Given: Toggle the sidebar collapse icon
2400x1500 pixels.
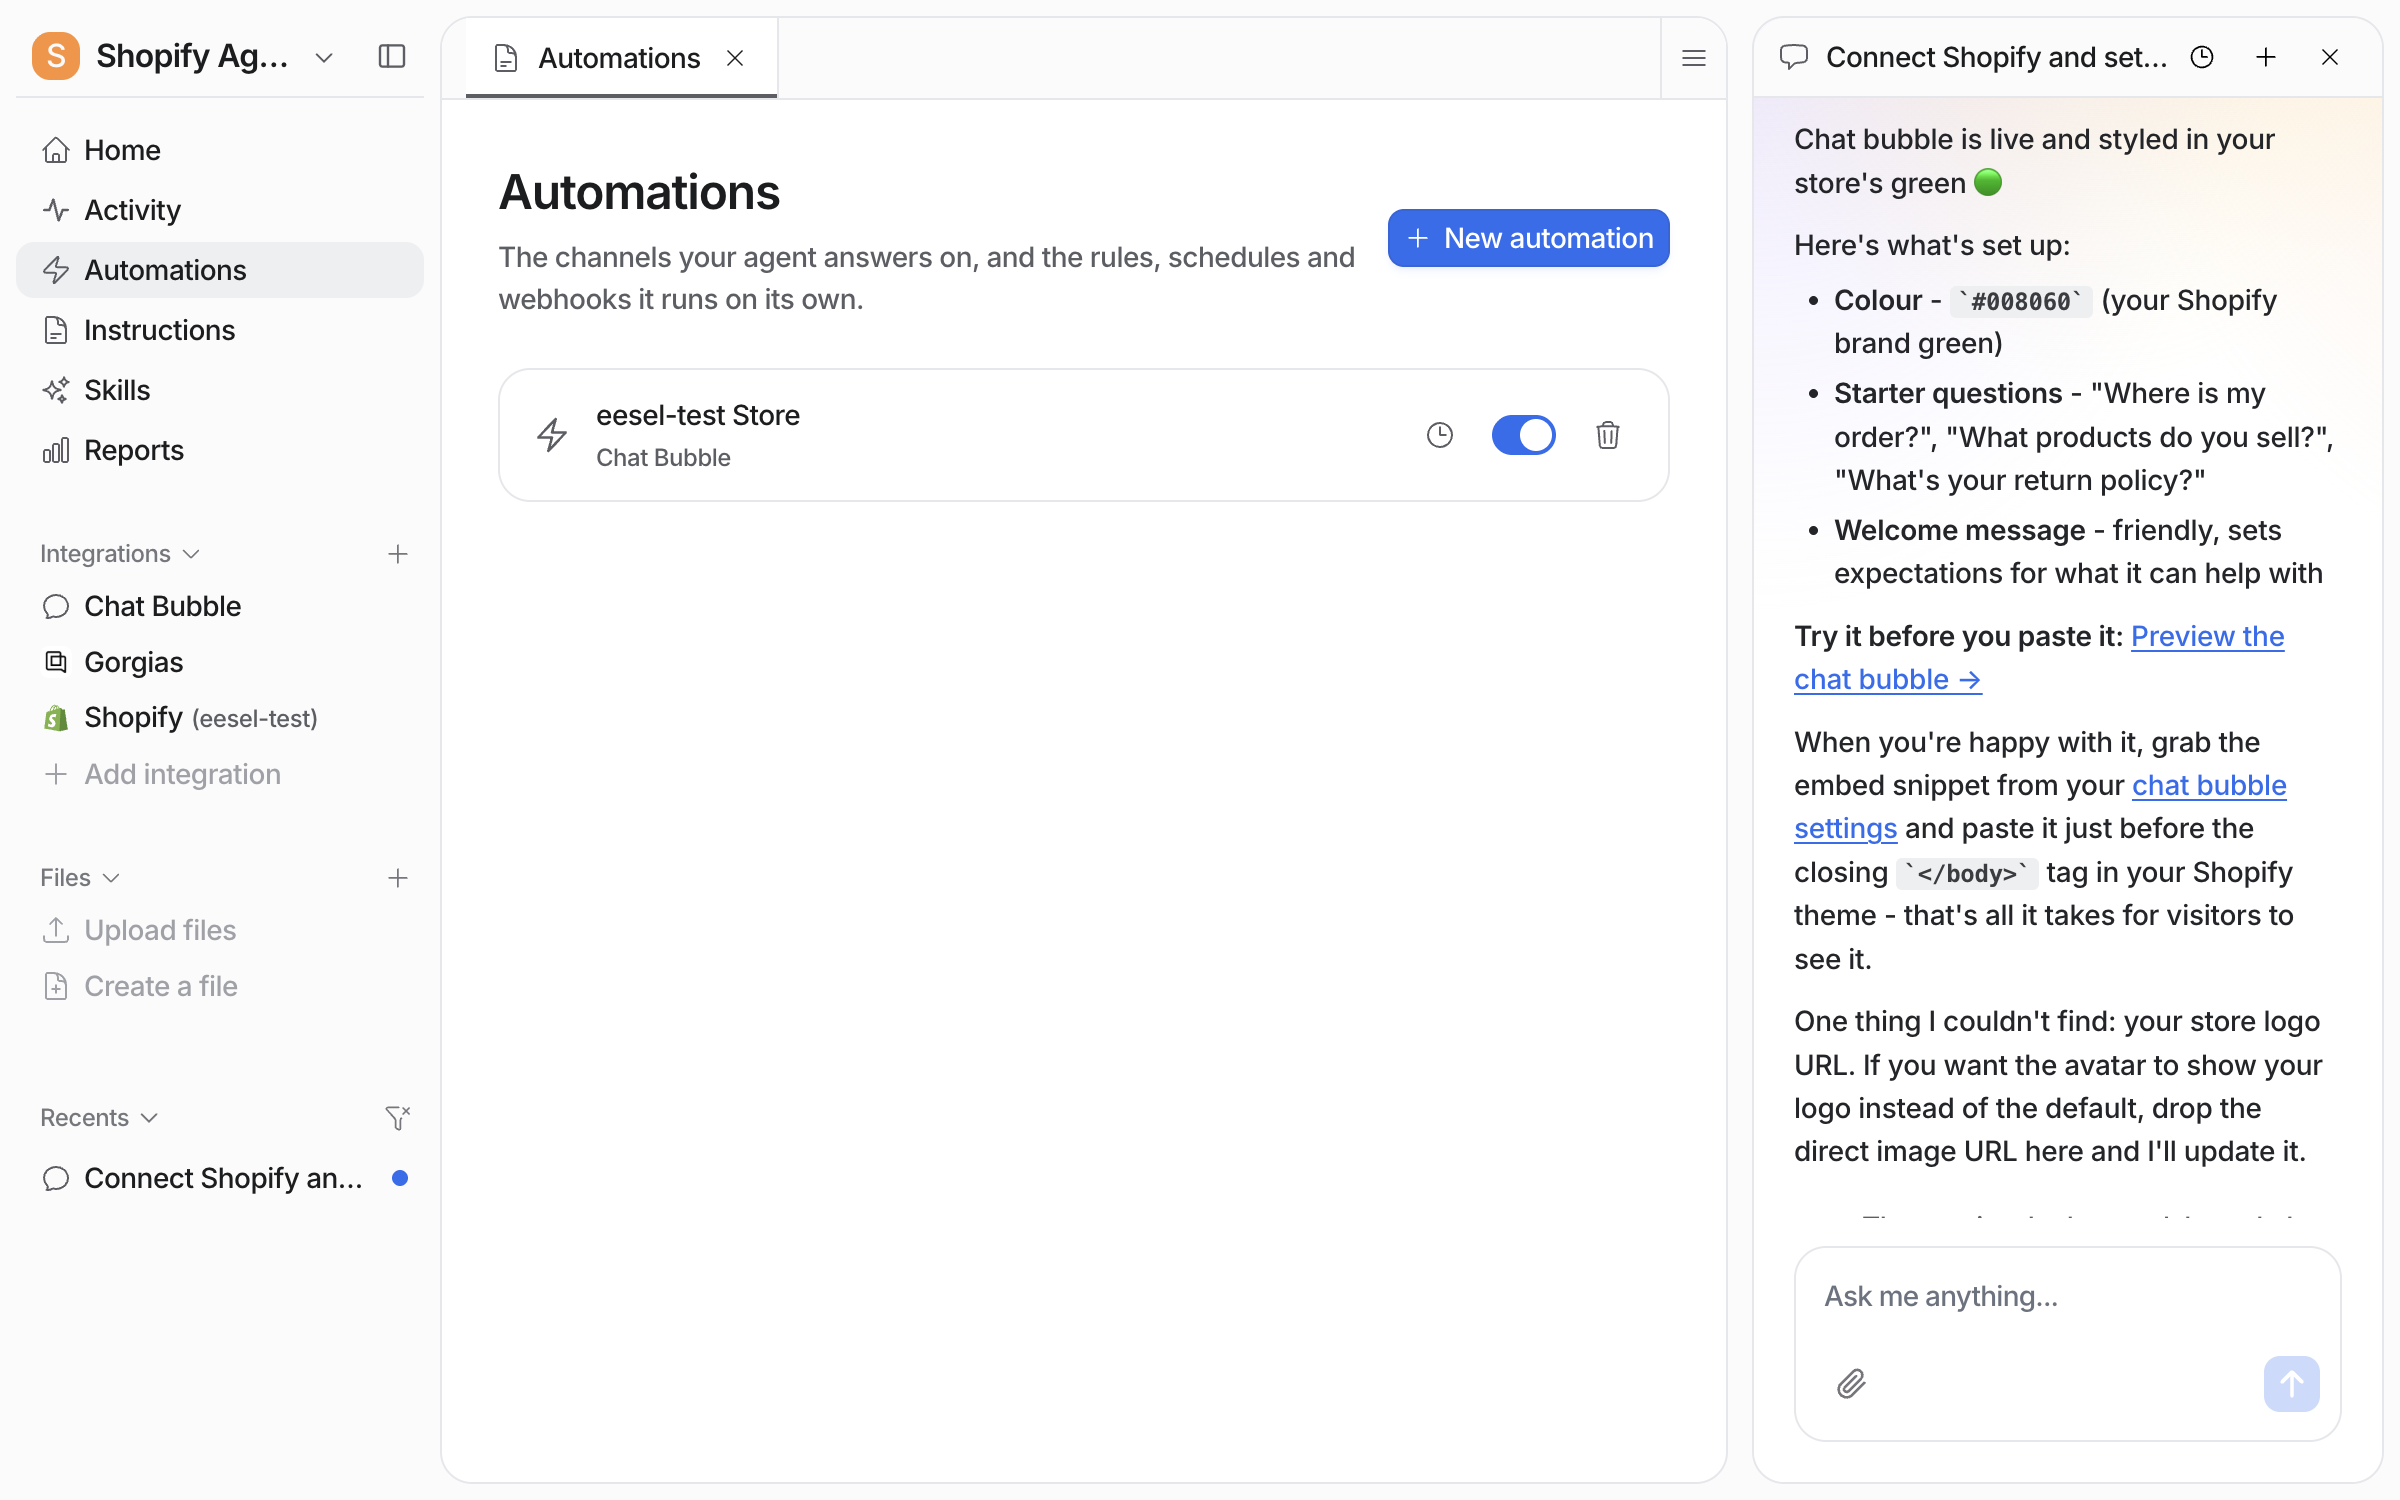Looking at the screenshot, I should coord(392,56).
